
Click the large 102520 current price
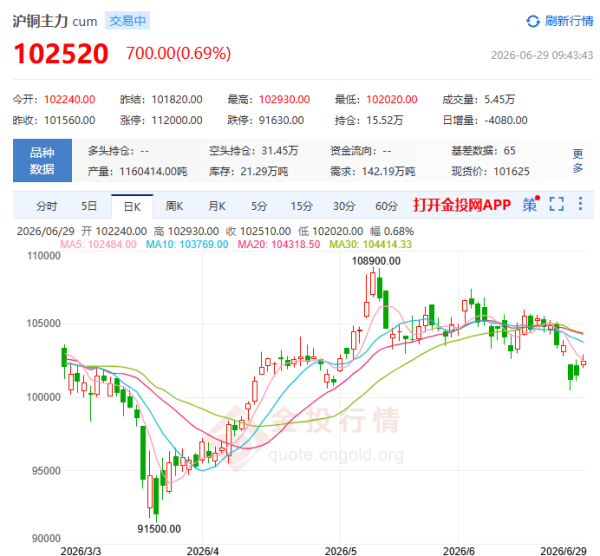point(61,54)
